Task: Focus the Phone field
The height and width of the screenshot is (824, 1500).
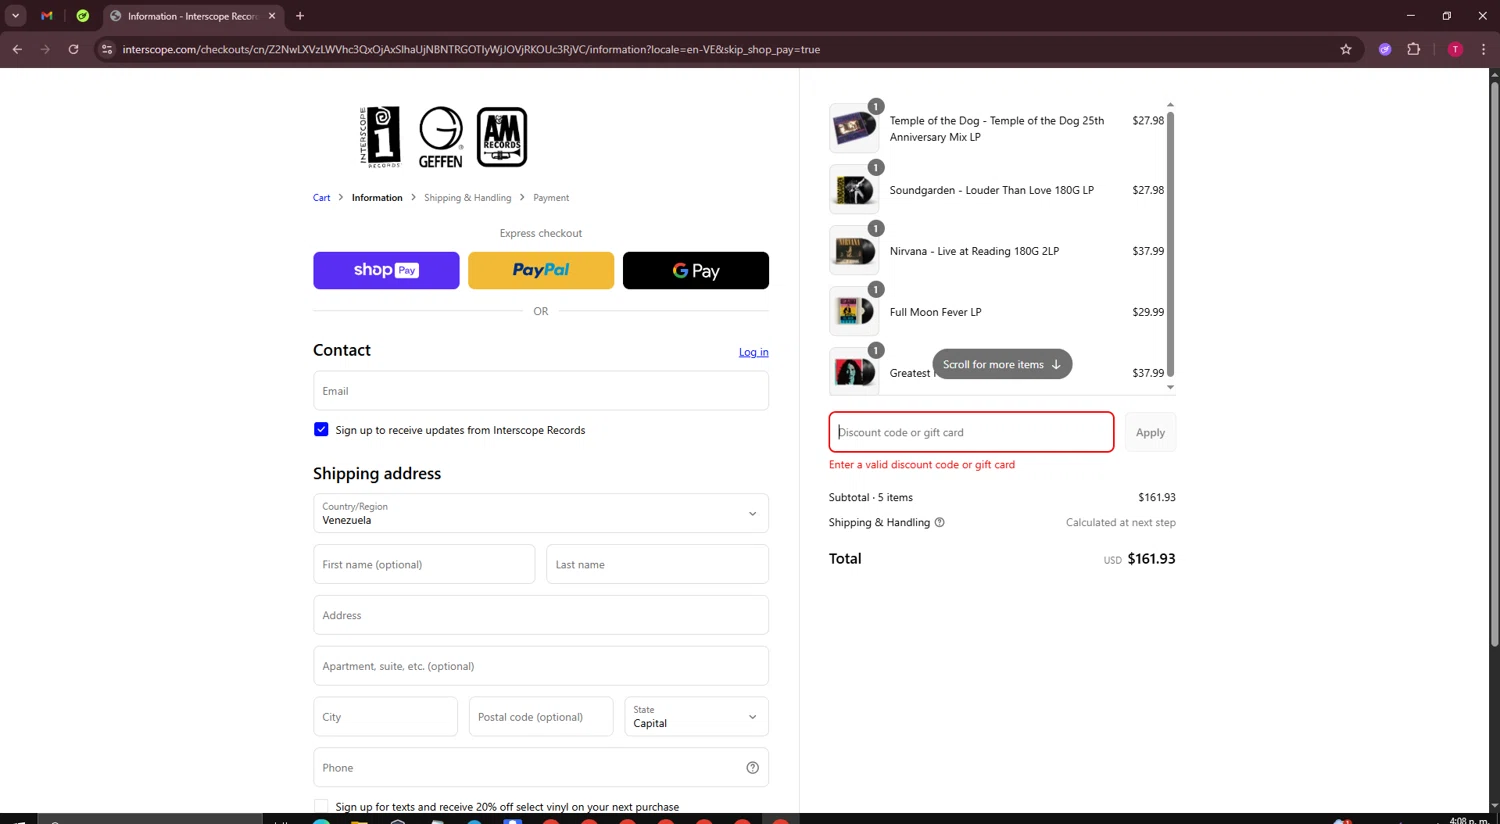Action: point(541,768)
